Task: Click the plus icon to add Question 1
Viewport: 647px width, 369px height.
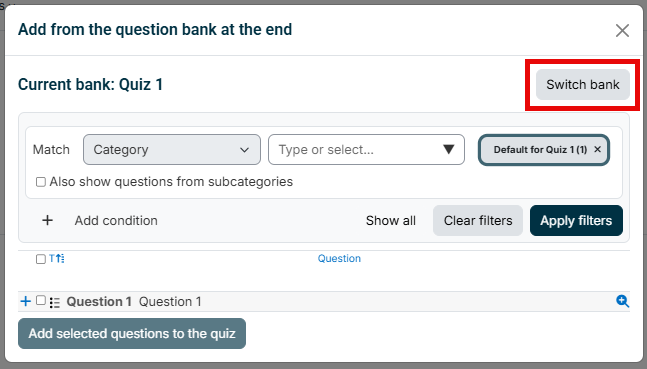Action: coord(26,301)
